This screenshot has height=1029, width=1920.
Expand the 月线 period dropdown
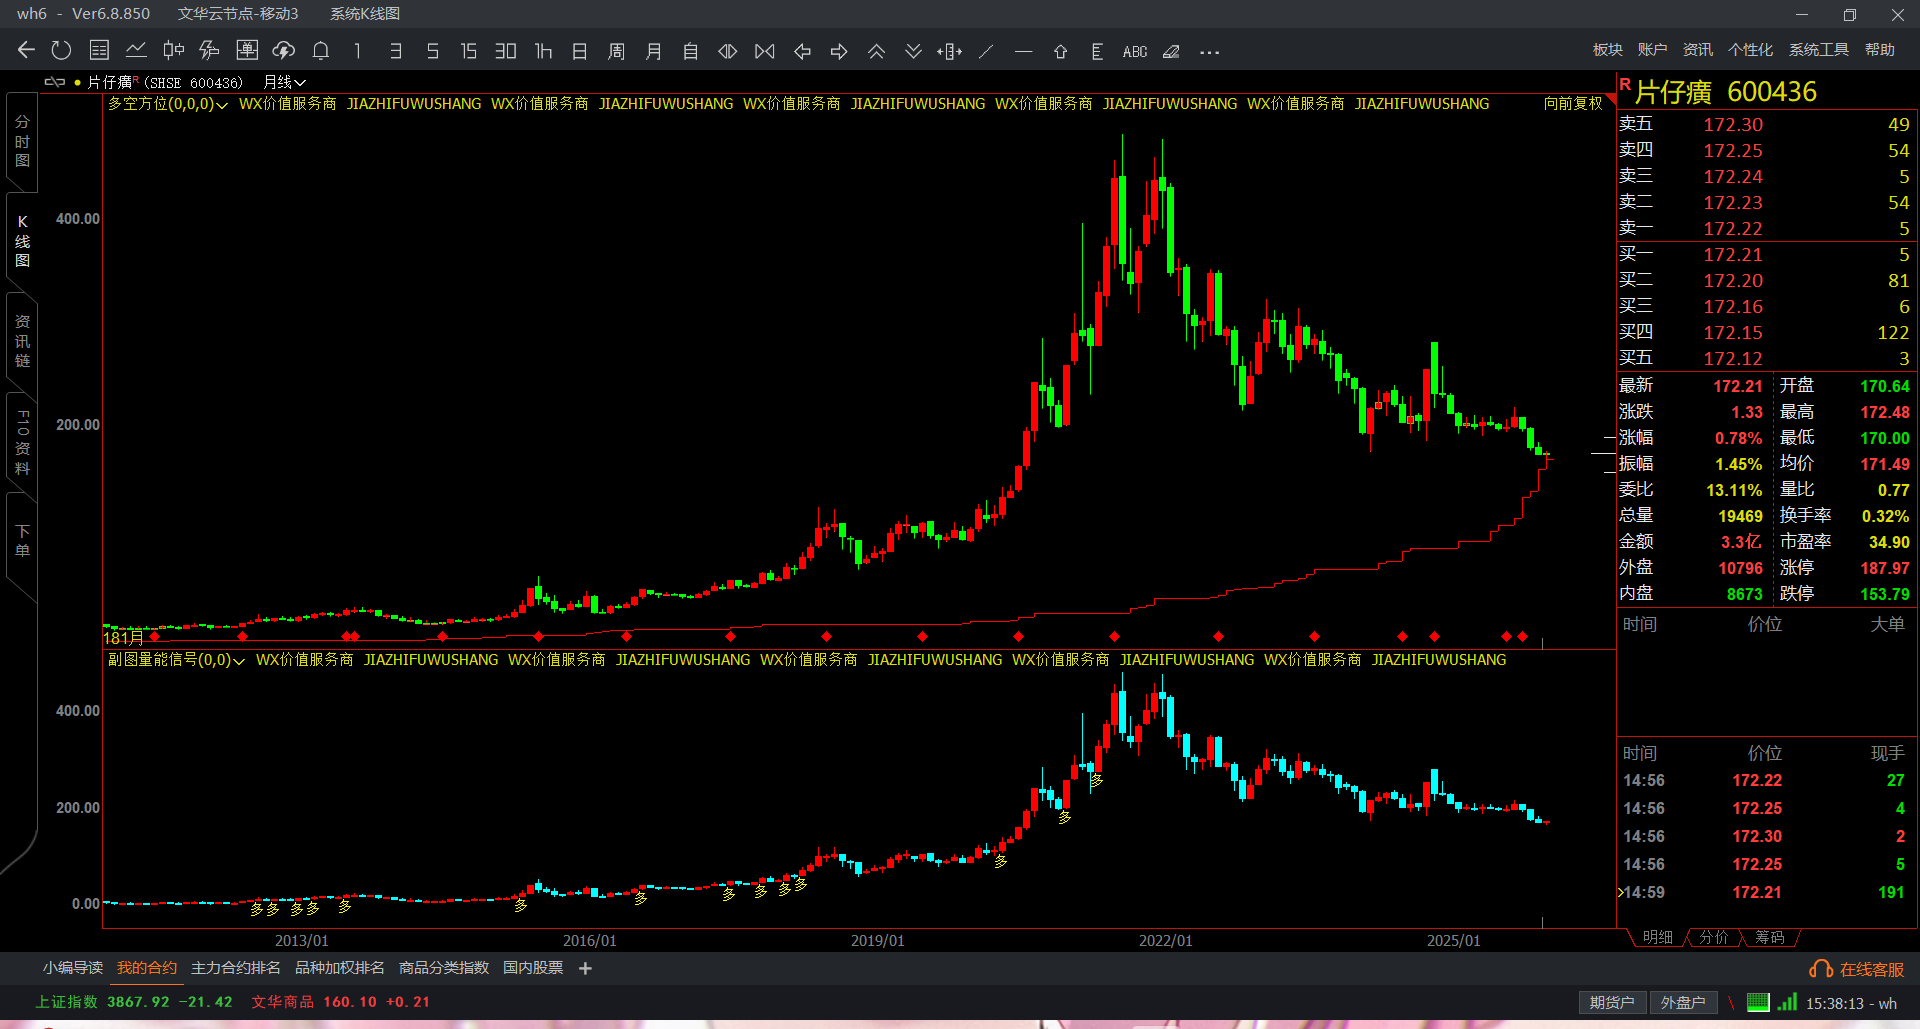(284, 82)
